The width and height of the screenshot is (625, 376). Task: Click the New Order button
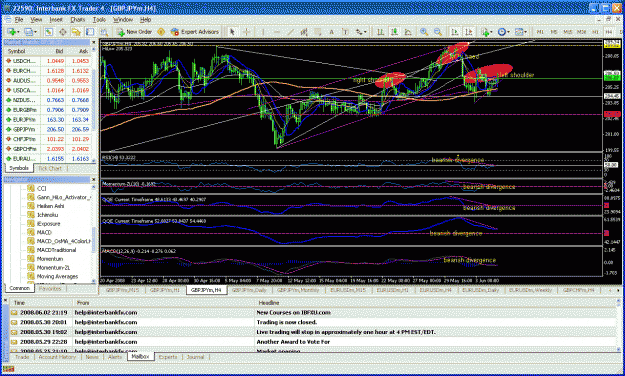pos(134,32)
